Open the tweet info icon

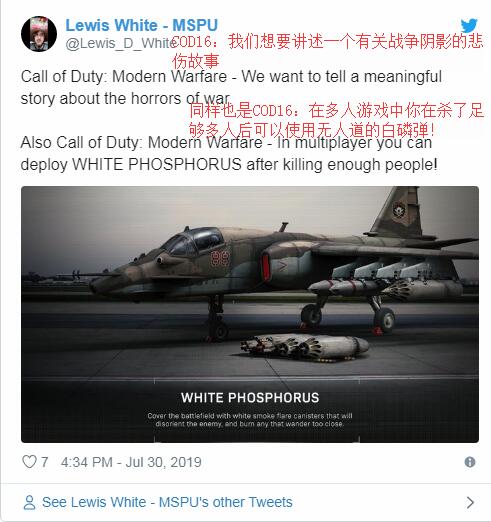[470, 462]
